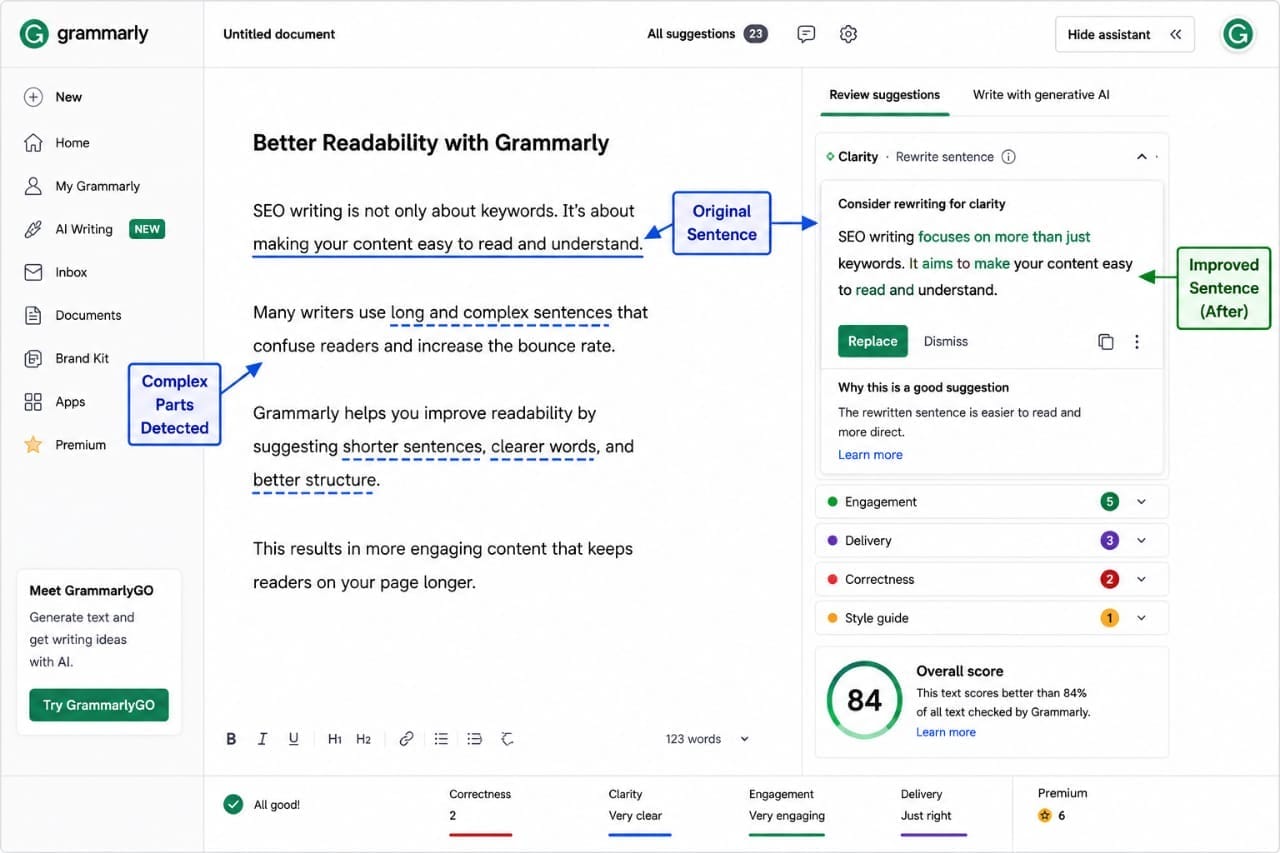
Task: Open My Grammarly in the sidebar
Action: (82, 186)
